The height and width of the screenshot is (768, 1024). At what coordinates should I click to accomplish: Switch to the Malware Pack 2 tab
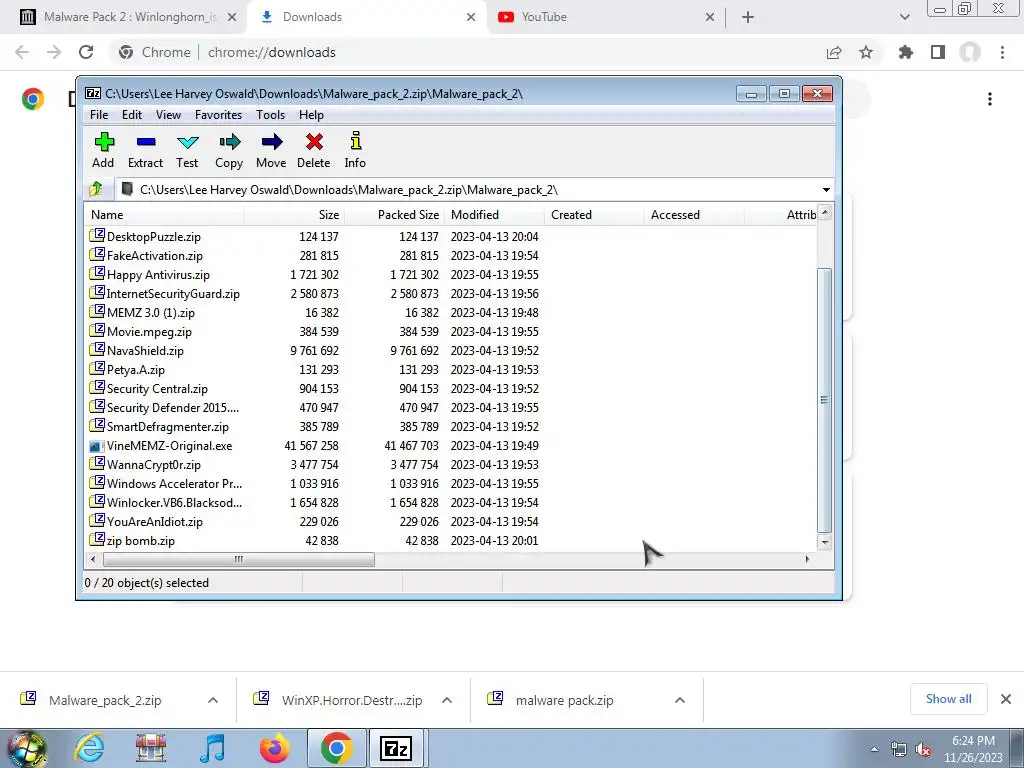[x=127, y=17]
